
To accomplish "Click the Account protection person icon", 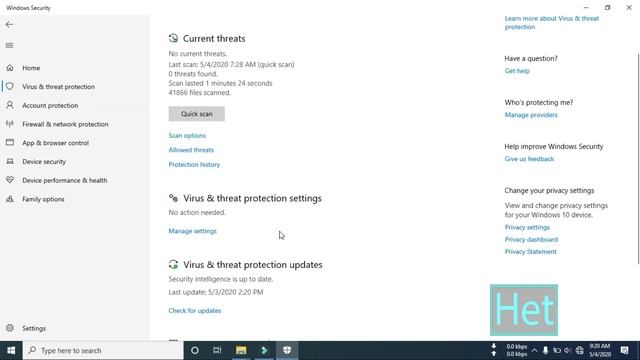I will click(10, 105).
